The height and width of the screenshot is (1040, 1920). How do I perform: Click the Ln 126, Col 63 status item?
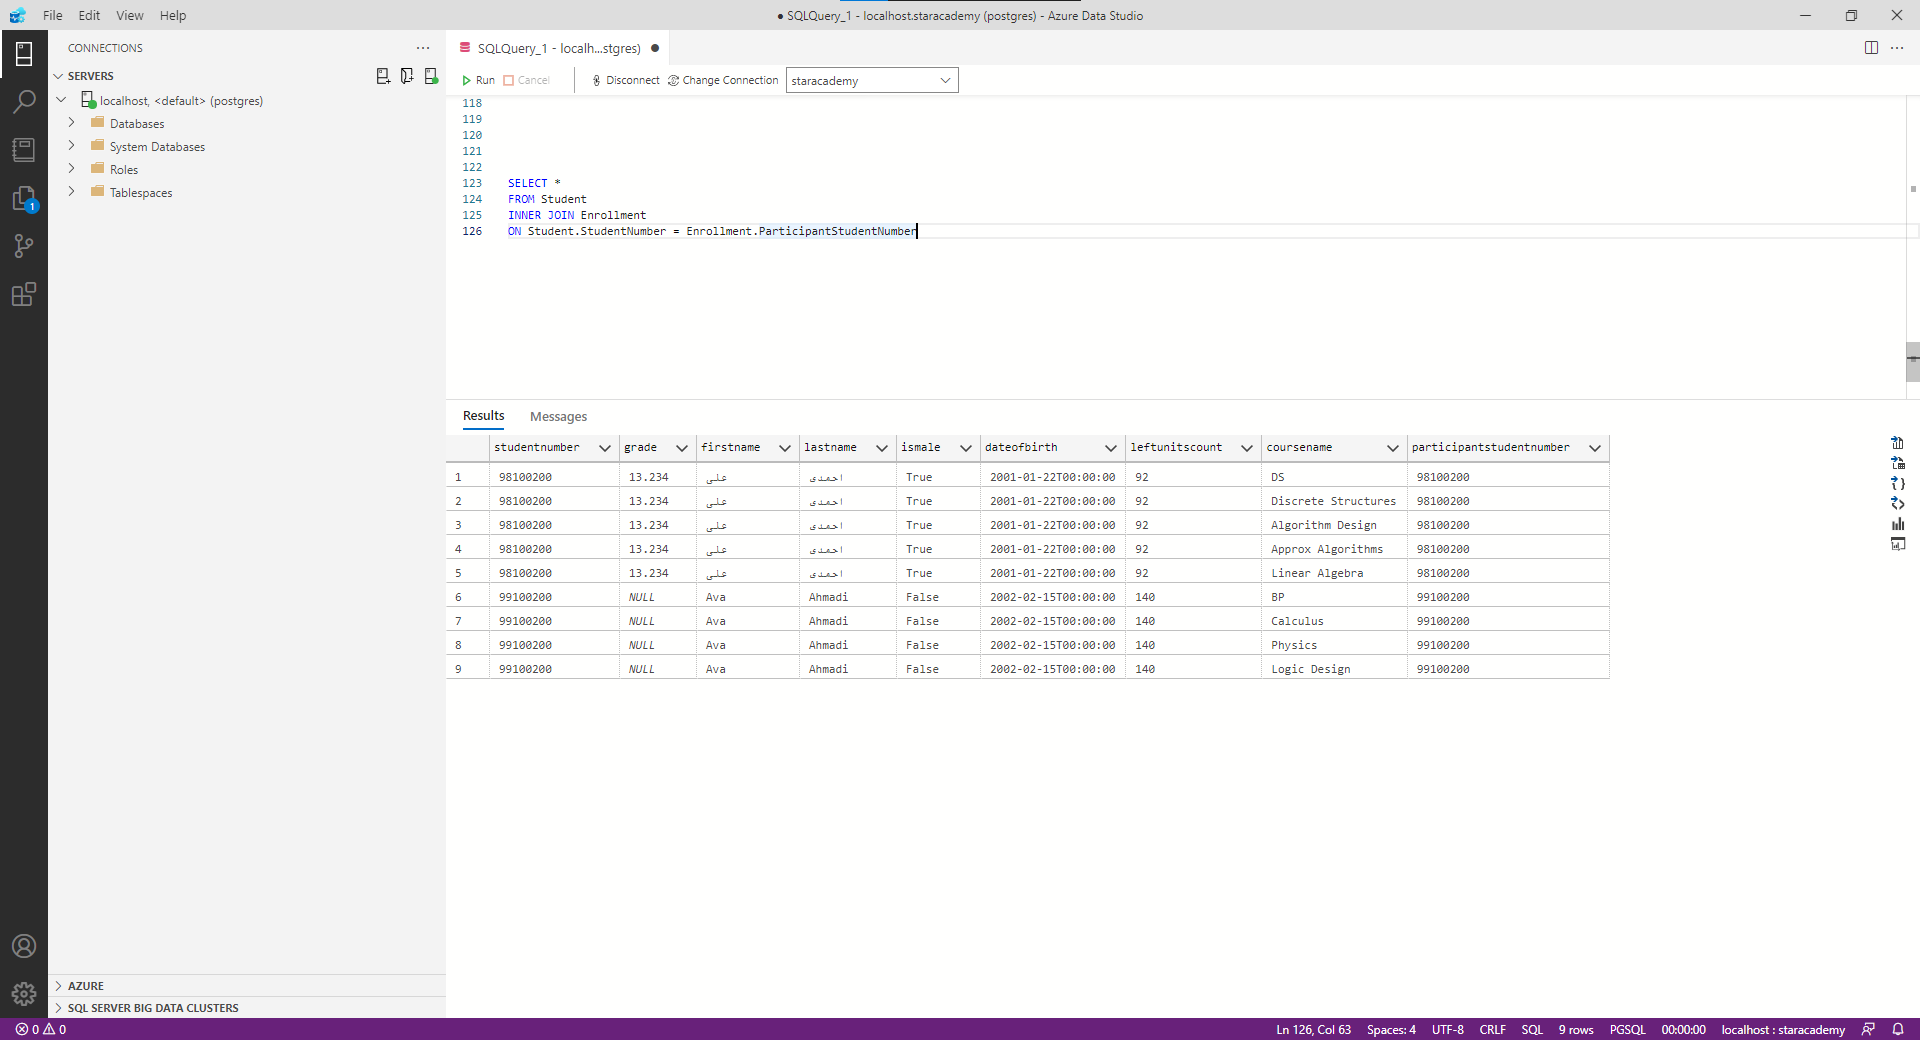pos(1313,1029)
